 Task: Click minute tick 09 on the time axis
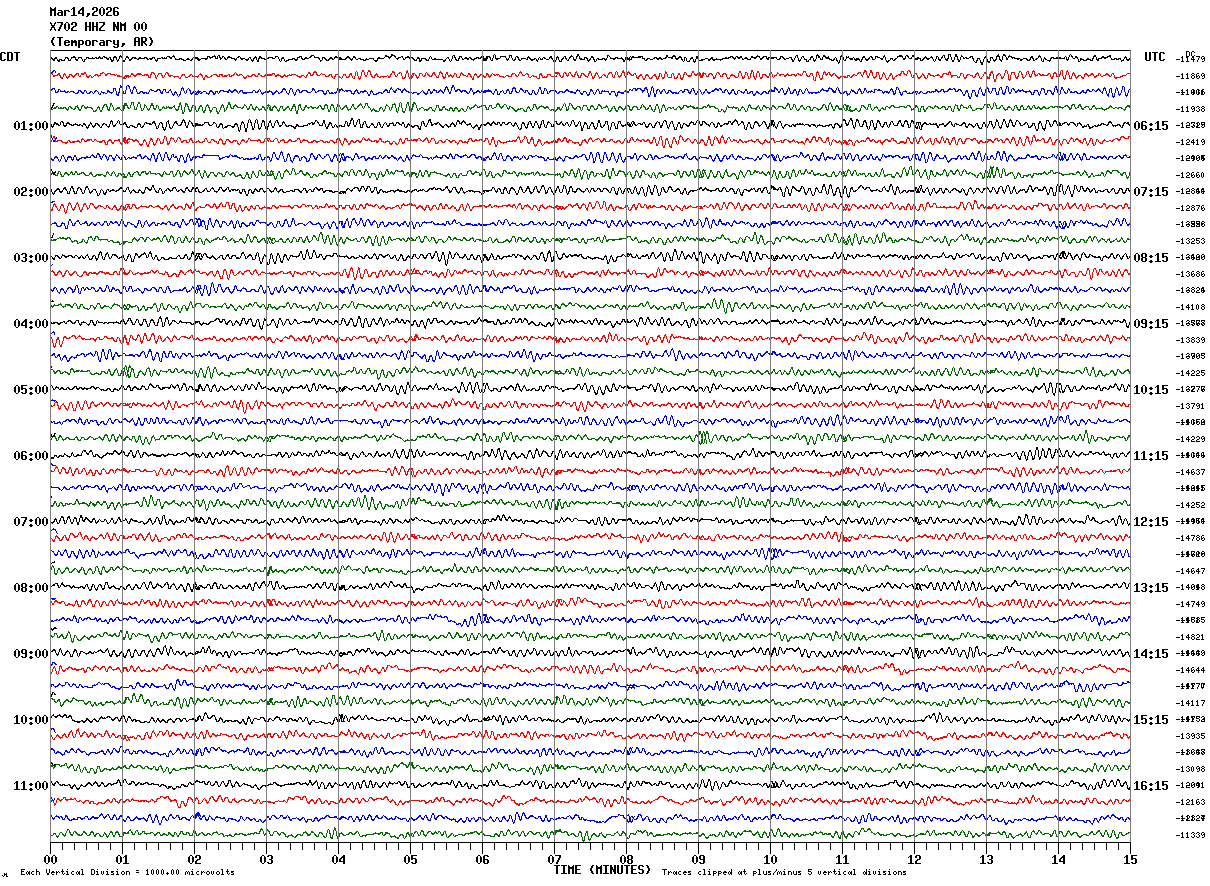click(x=698, y=859)
